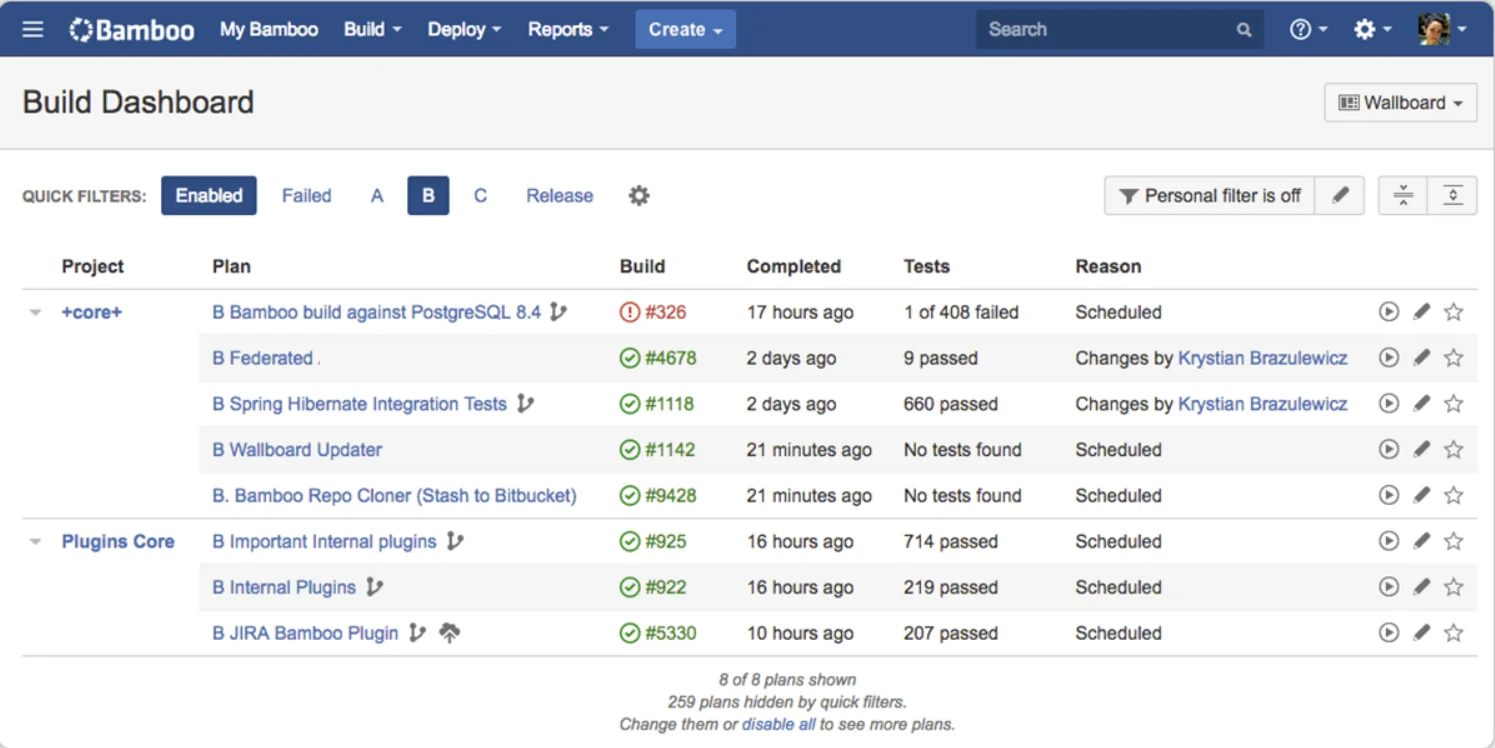Click the disable all link
Image resolution: width=1495 pixels, height=748 pixels.
(x=779, y=724)
